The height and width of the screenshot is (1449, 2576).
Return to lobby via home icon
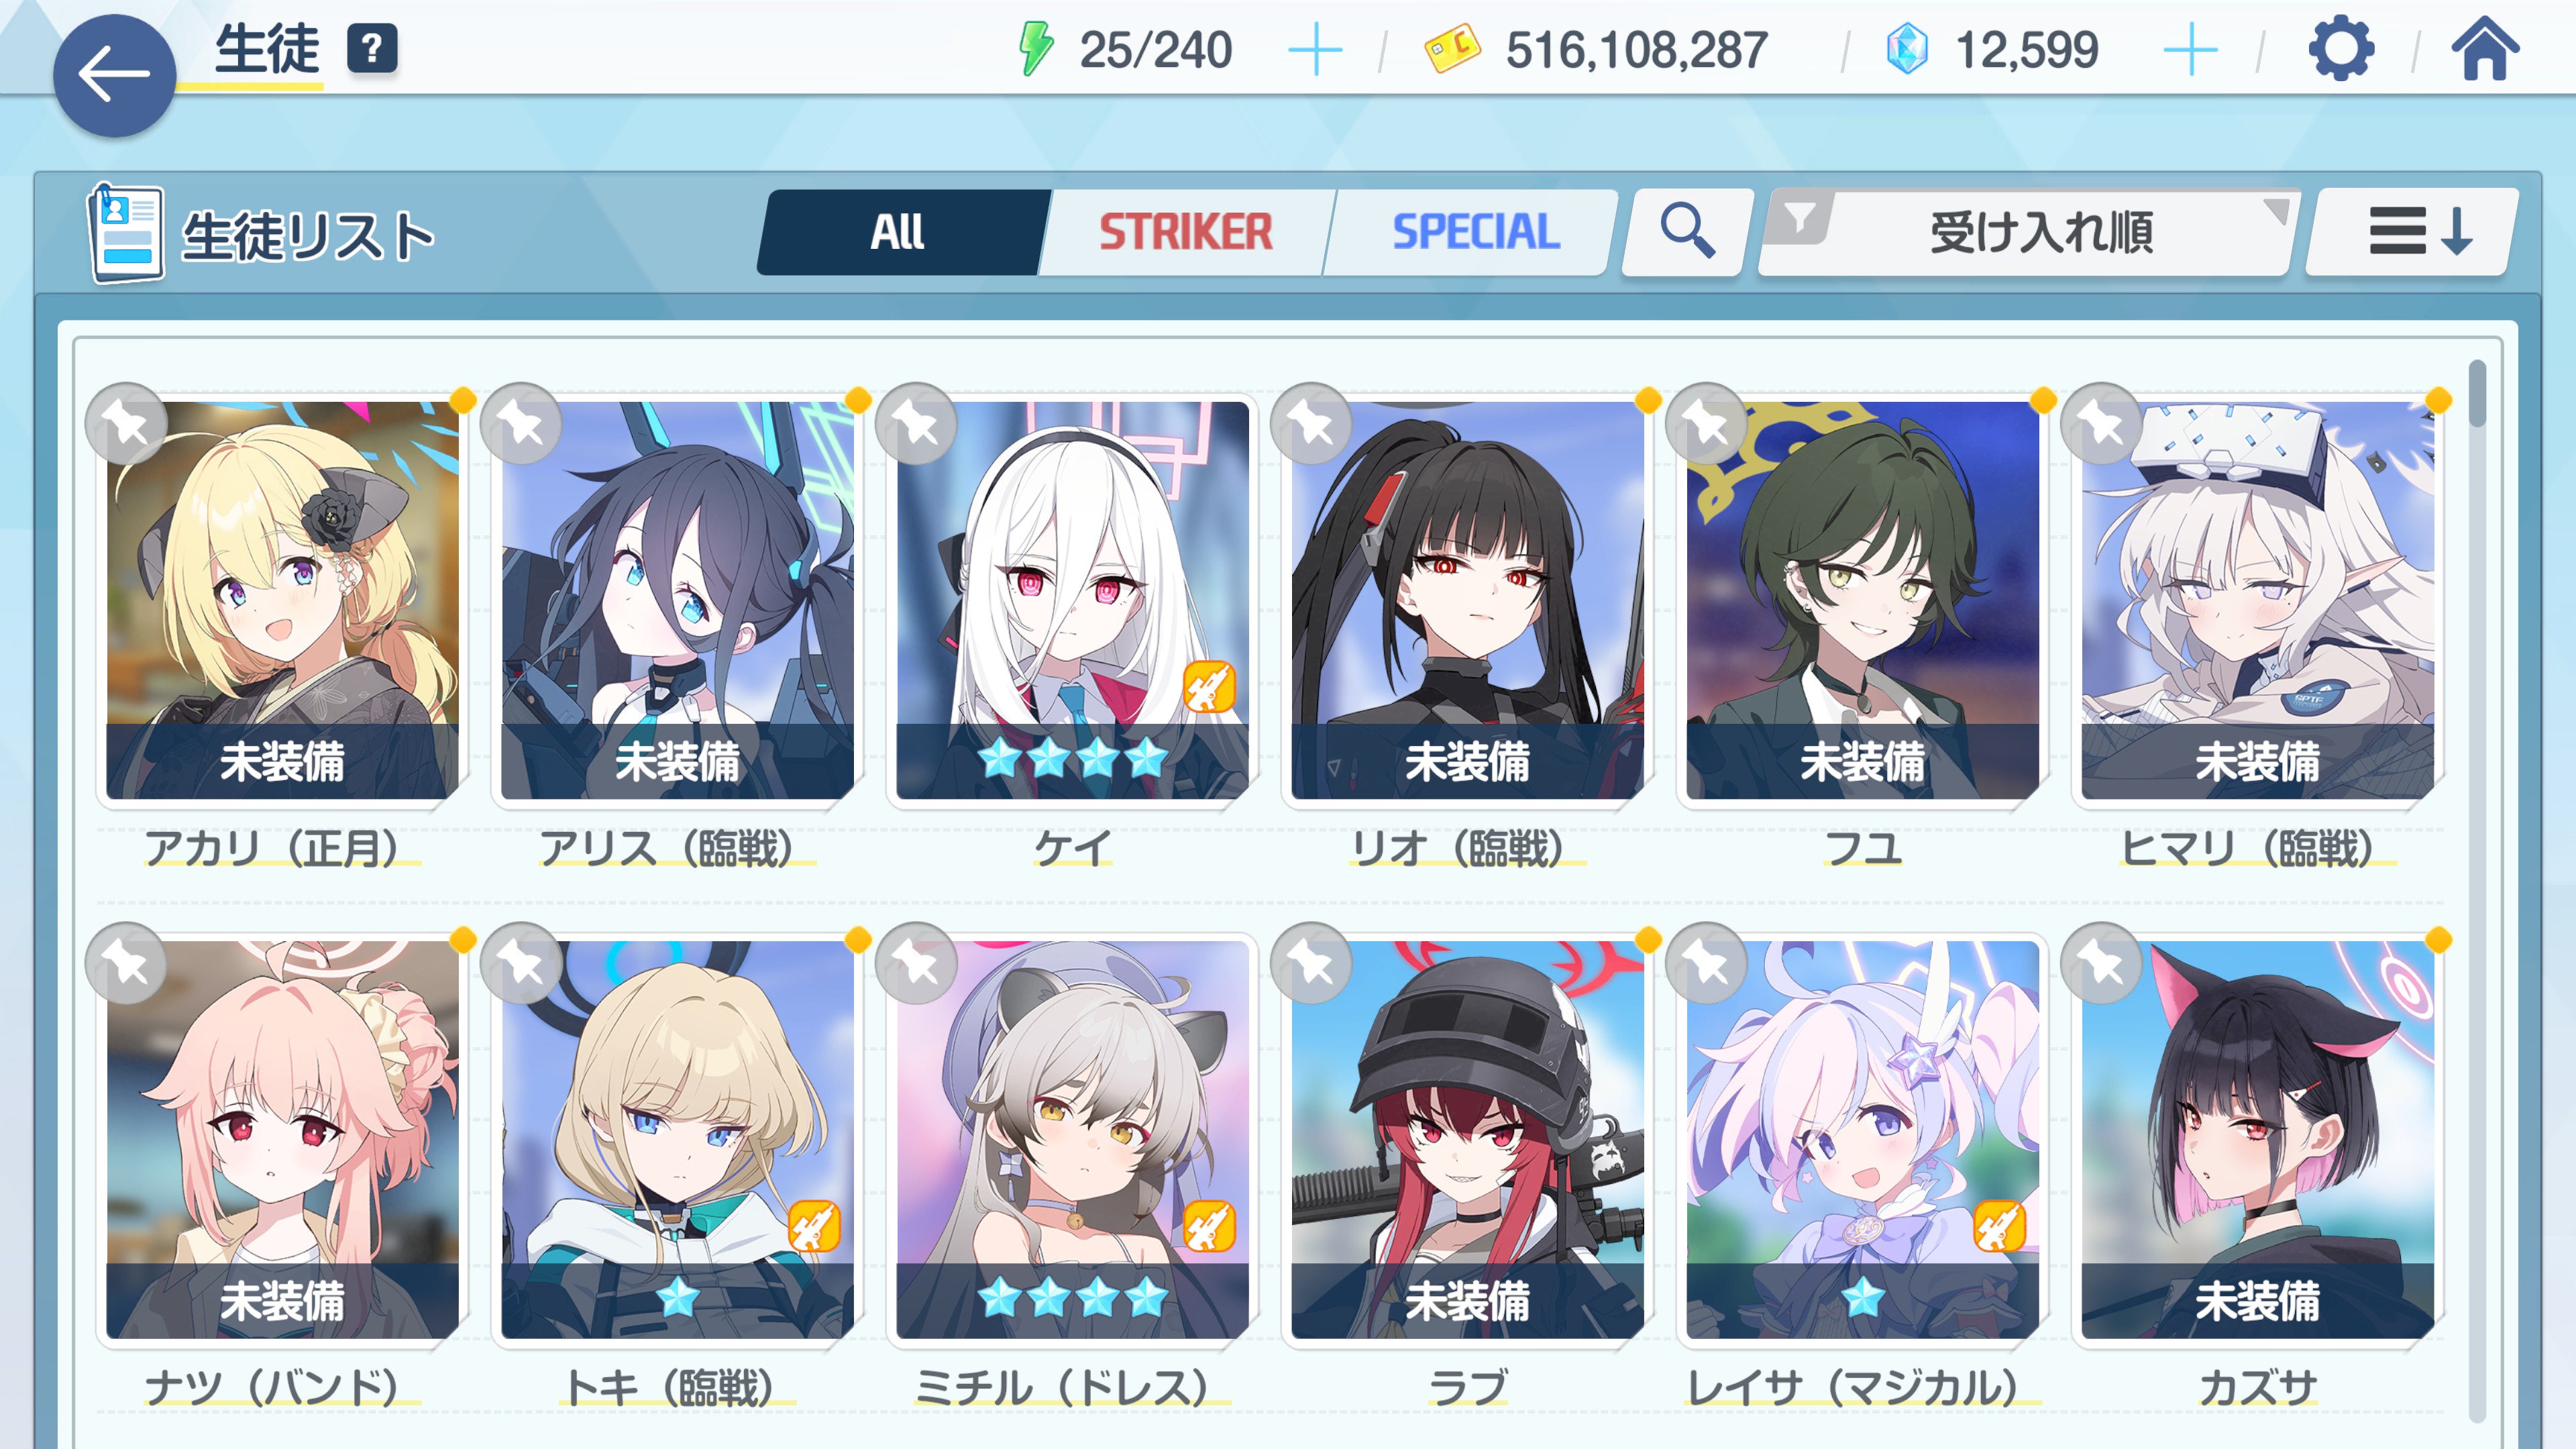tap(2484, 49)
